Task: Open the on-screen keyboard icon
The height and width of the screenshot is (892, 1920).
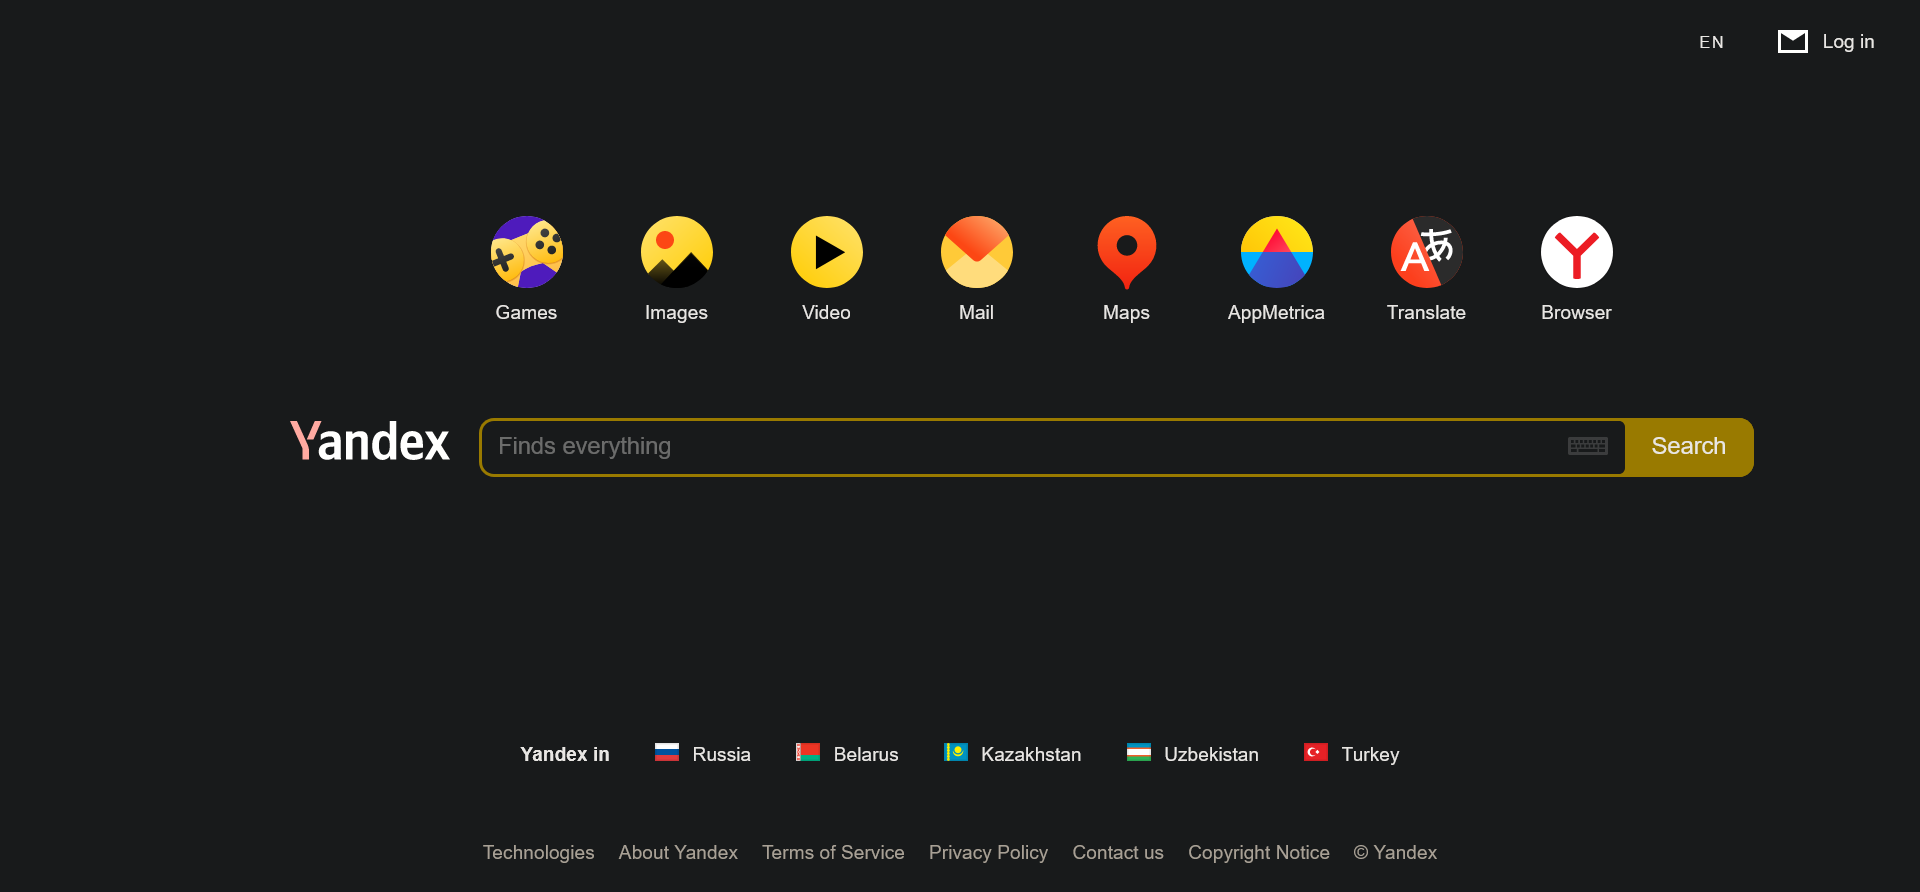Action: pos(1588,446)
